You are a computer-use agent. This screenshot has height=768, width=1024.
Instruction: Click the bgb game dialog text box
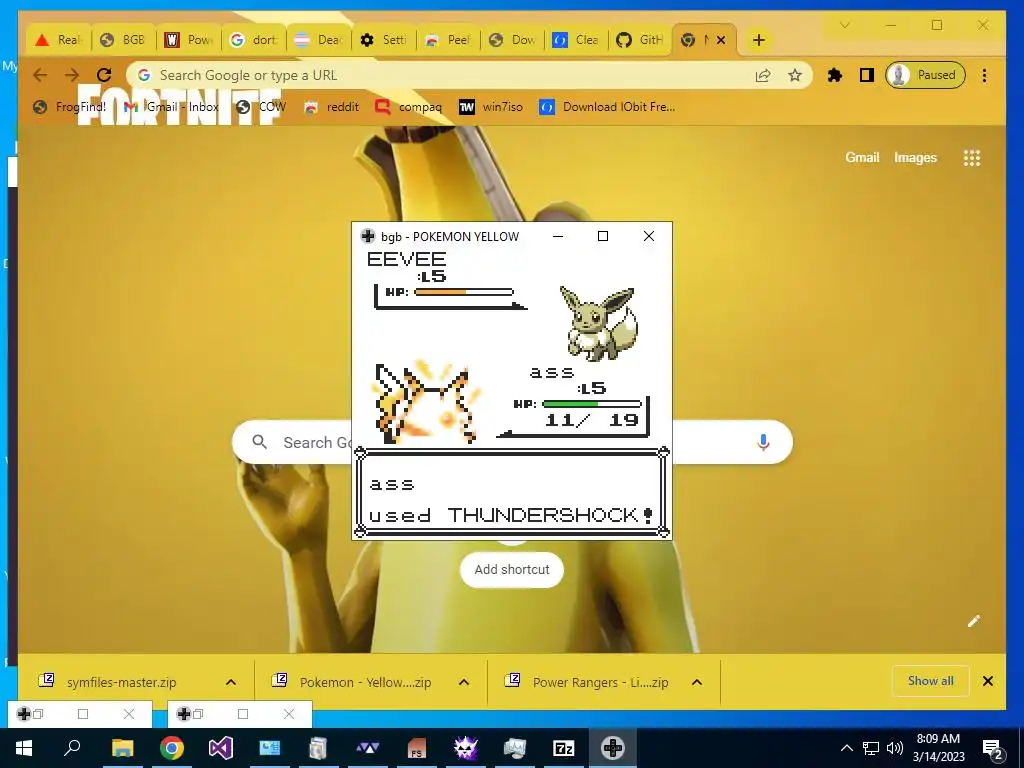[x=512, y=493]
